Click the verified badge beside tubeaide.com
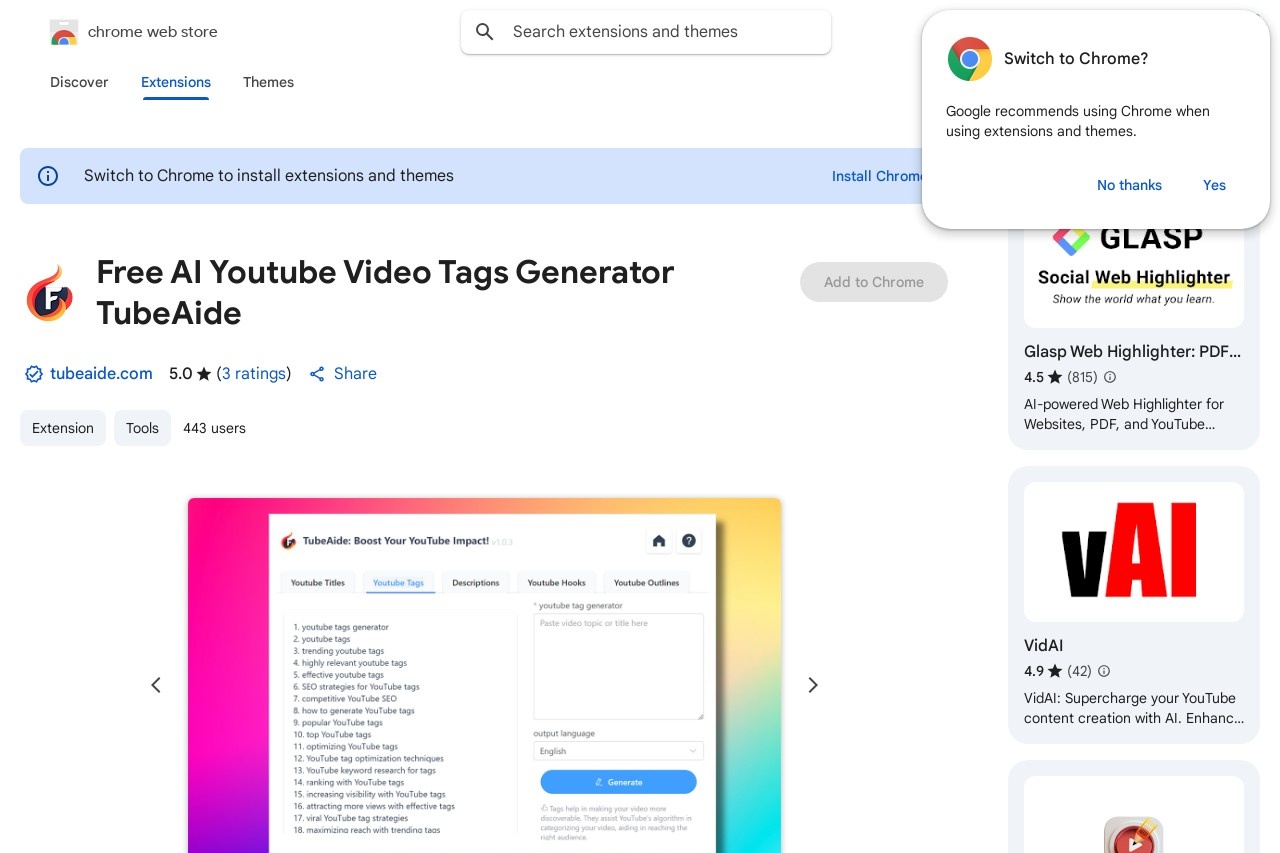 [x=34, y=374]
